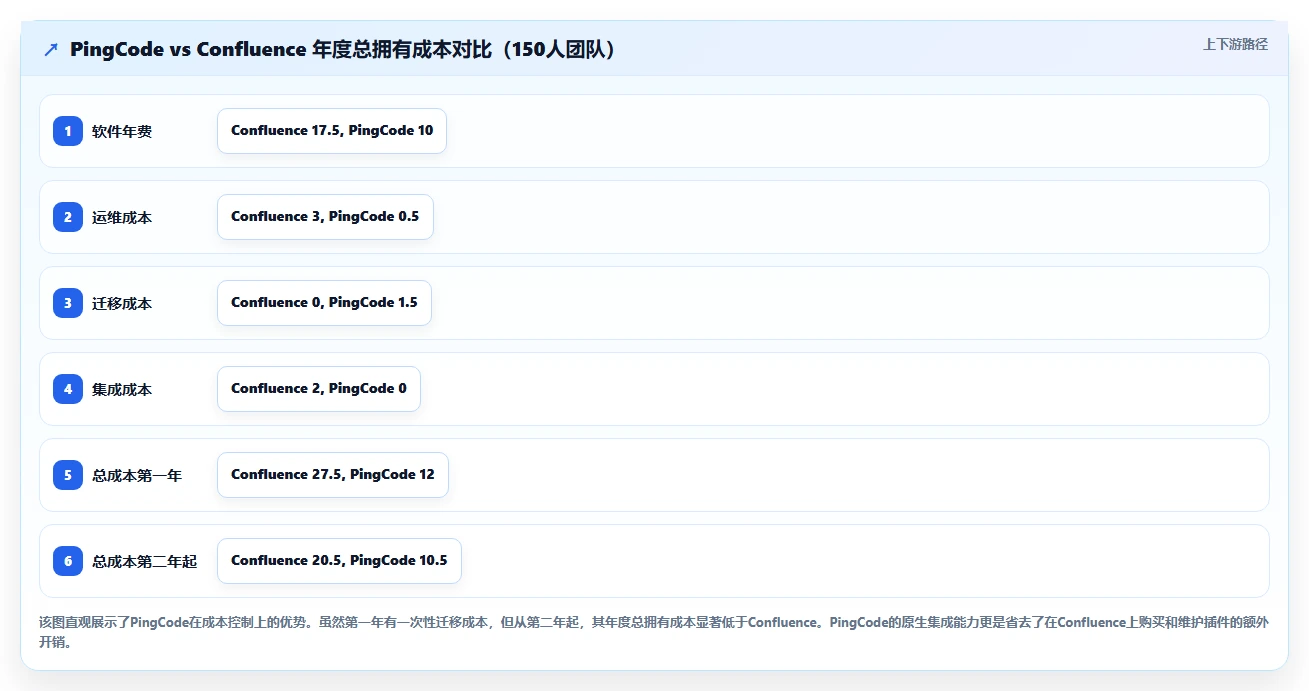Image resolution: width=1309 pixels, height=691 pixels.
Task: Open the Confluence 20.5, PingCode 10.5 chip
Action: [x=339, y=561]
